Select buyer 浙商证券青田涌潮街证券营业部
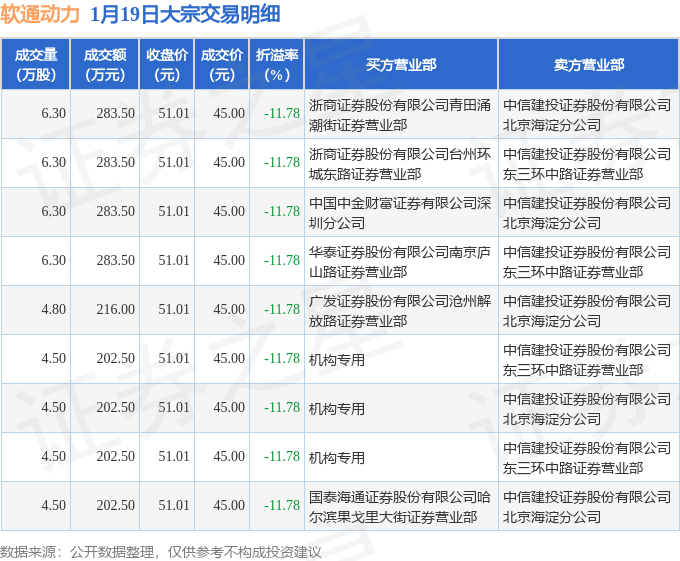The width and height of the screenshot is (680, 561). (400, 115)
